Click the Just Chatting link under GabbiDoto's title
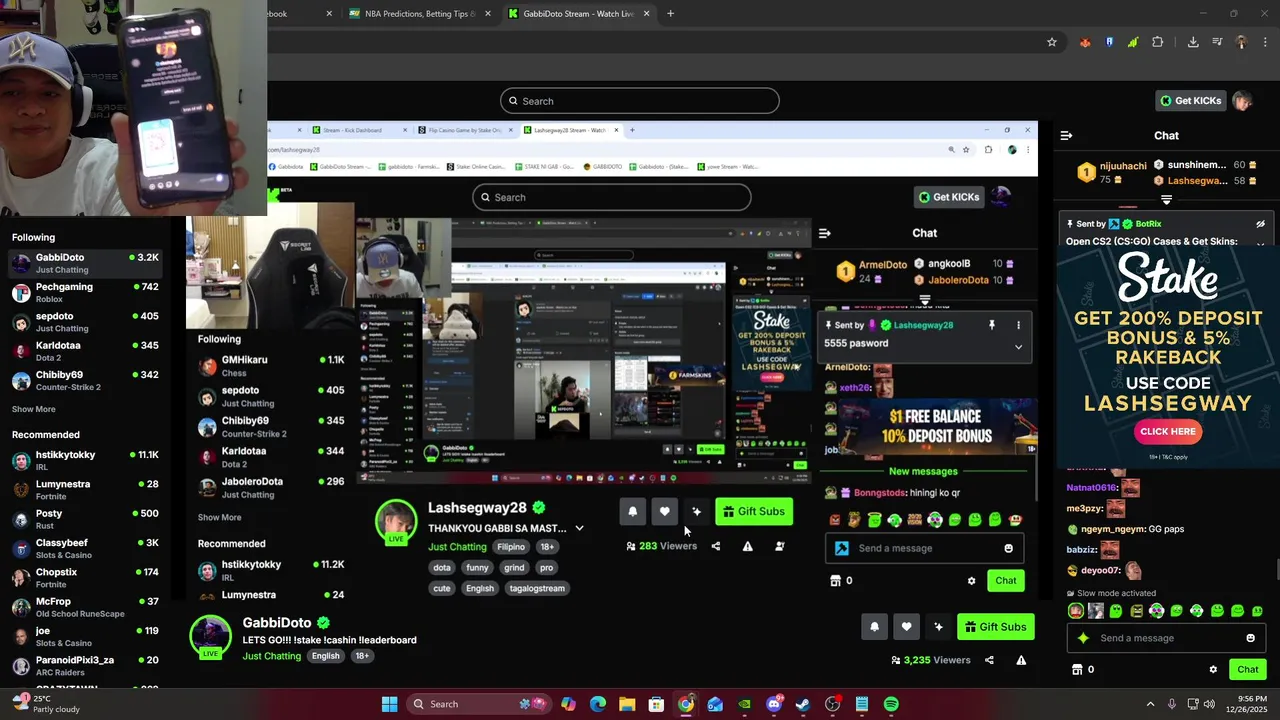1280x720 pixels. (x=271, y=656)
